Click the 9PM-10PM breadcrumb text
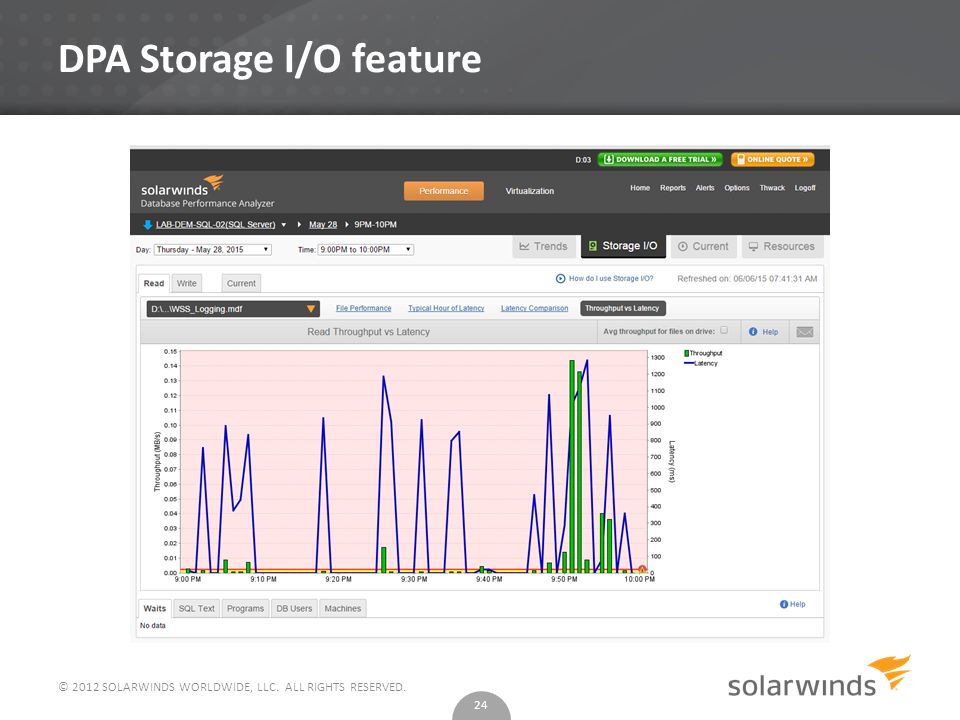The image size is (960, 720). [x=375, y=225]
